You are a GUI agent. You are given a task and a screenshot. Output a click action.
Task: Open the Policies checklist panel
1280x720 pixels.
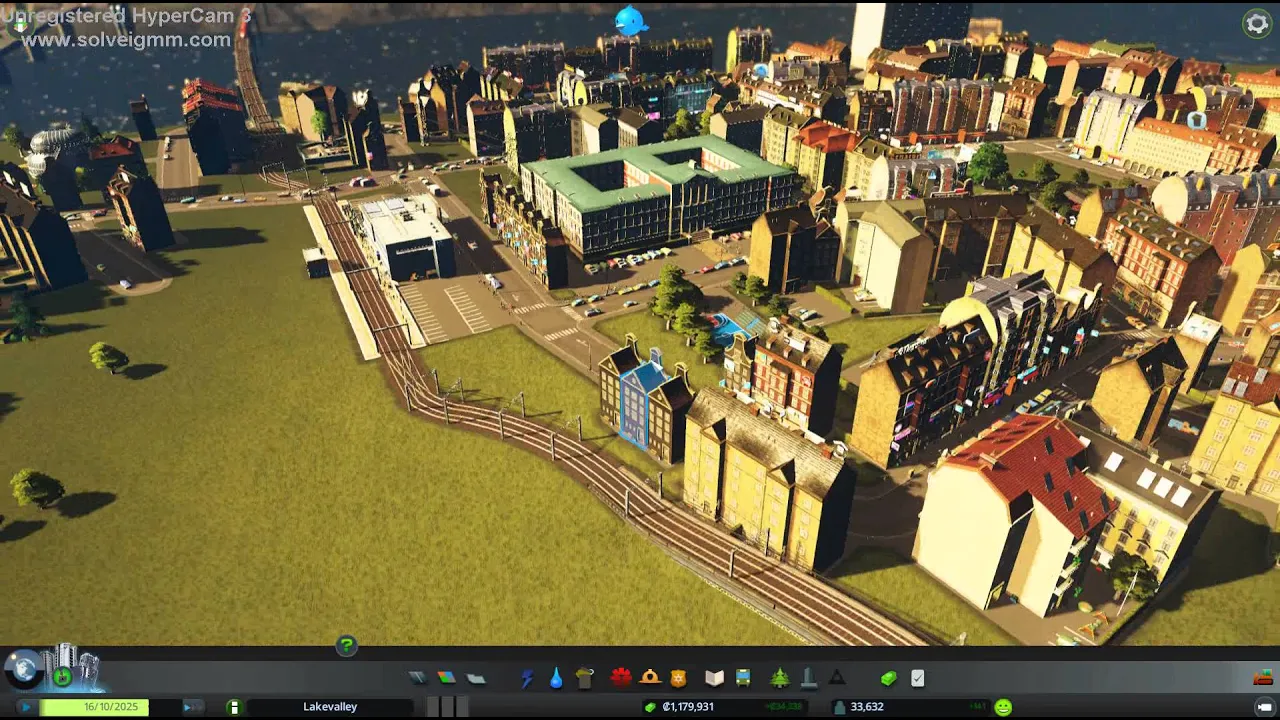[x=917, y=678]
